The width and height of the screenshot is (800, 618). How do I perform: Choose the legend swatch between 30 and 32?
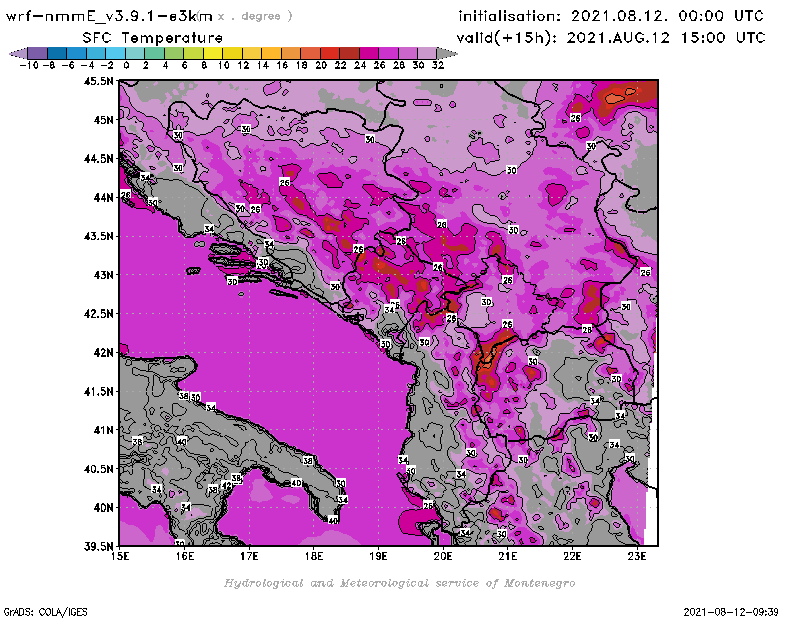[x=427, y=53]
